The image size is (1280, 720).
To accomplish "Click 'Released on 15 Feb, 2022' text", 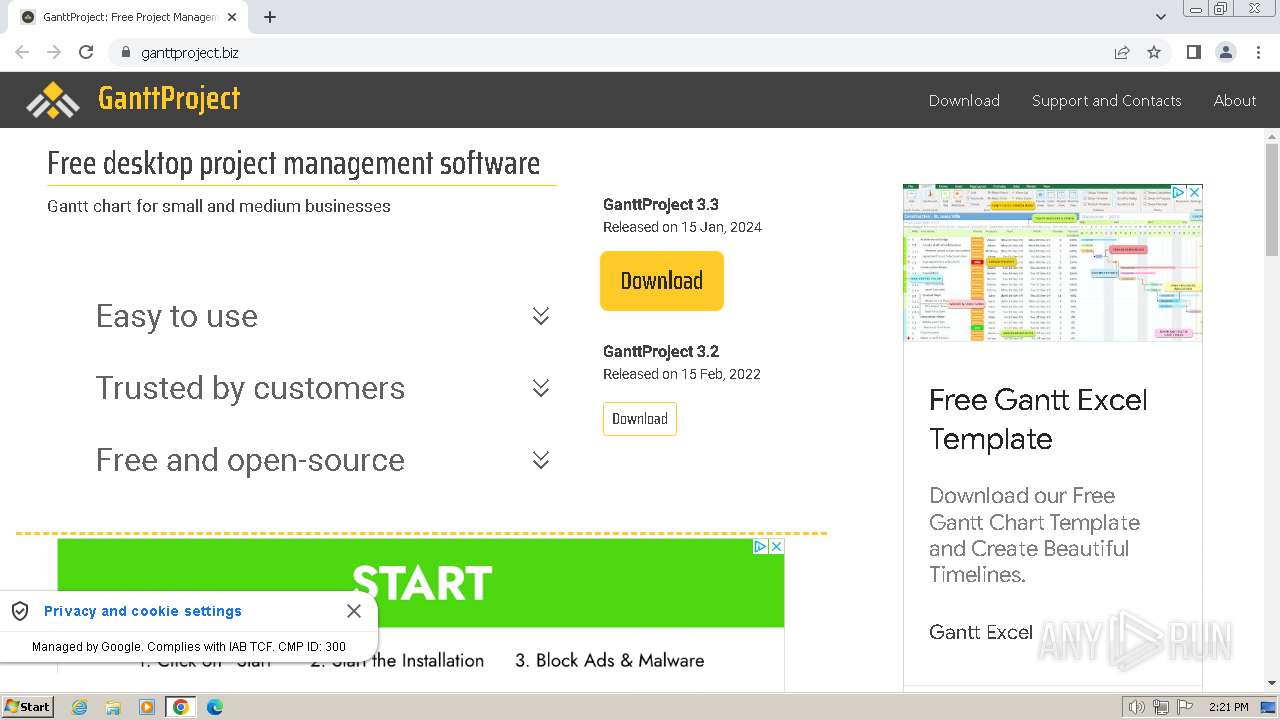I will 682,374.
